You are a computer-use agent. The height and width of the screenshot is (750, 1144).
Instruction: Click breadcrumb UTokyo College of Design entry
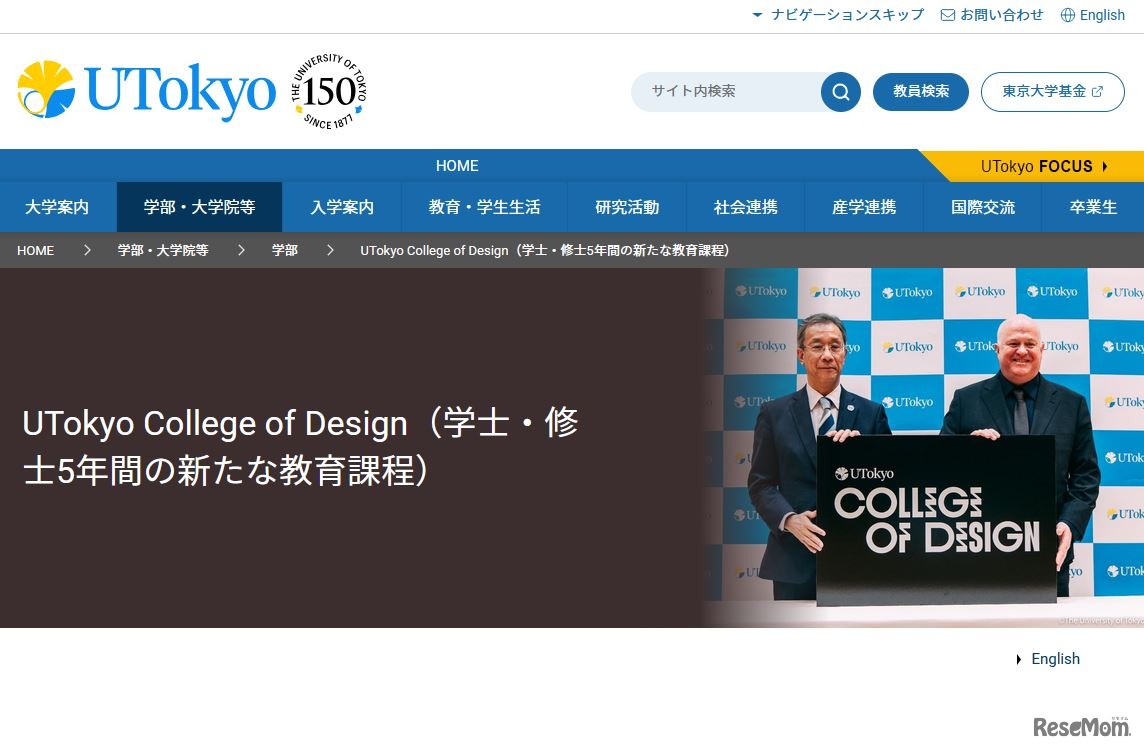point(545,250)
